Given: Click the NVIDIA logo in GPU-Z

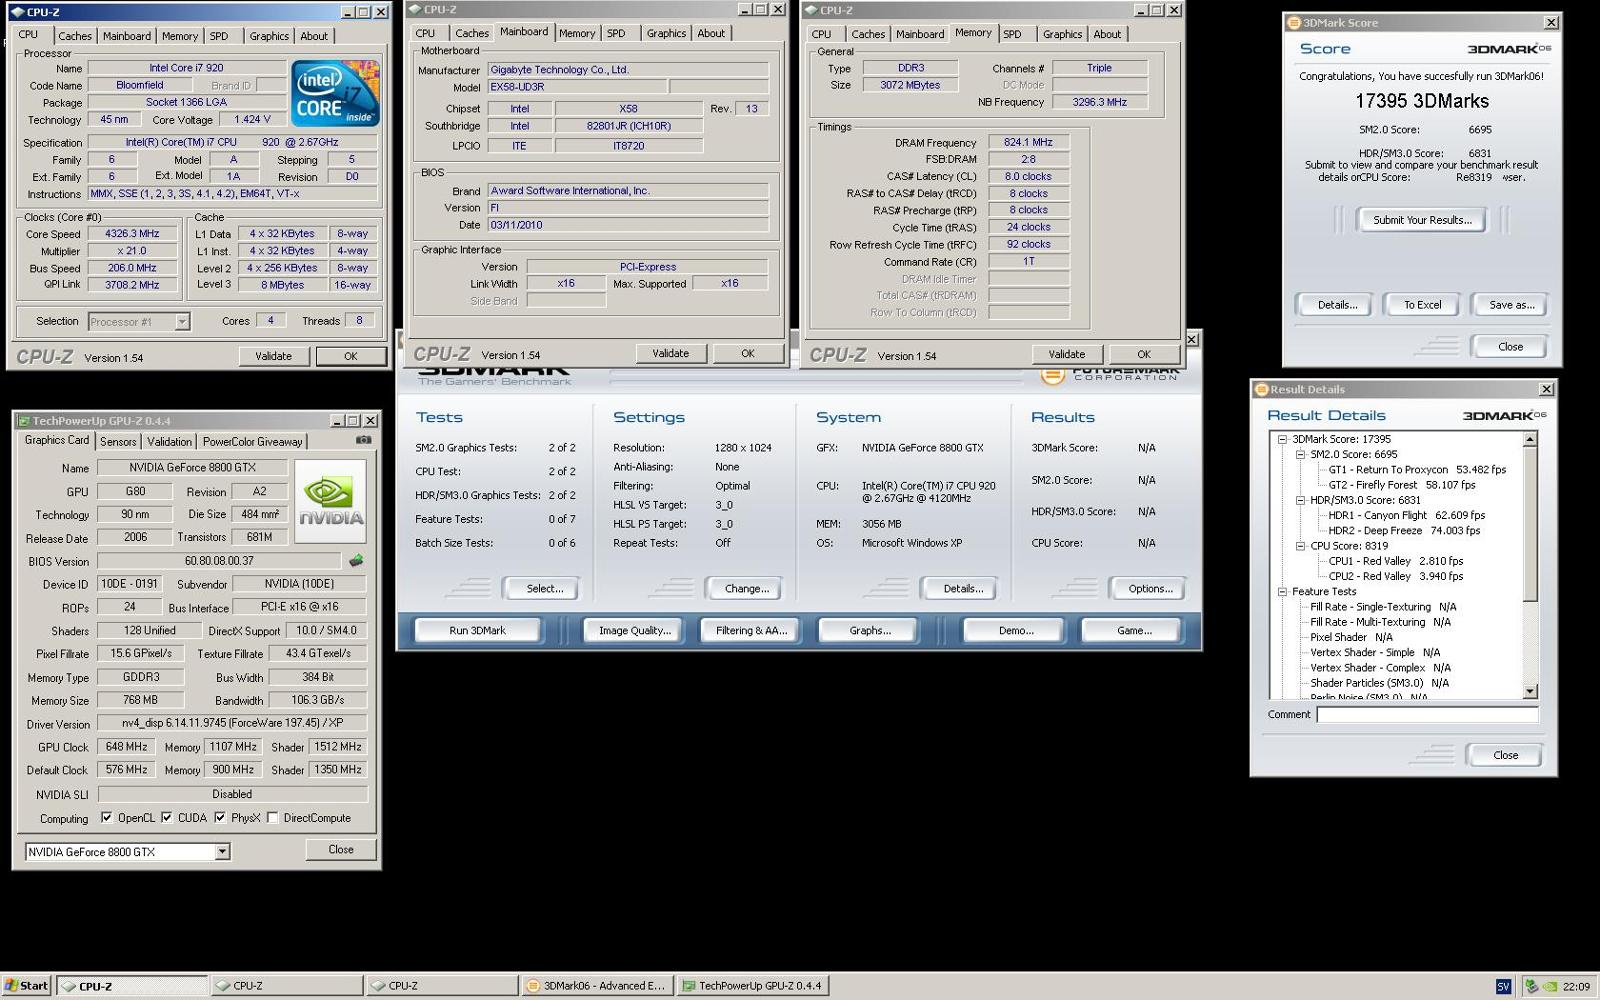Looking at the screenshot, I should (331, 501).
